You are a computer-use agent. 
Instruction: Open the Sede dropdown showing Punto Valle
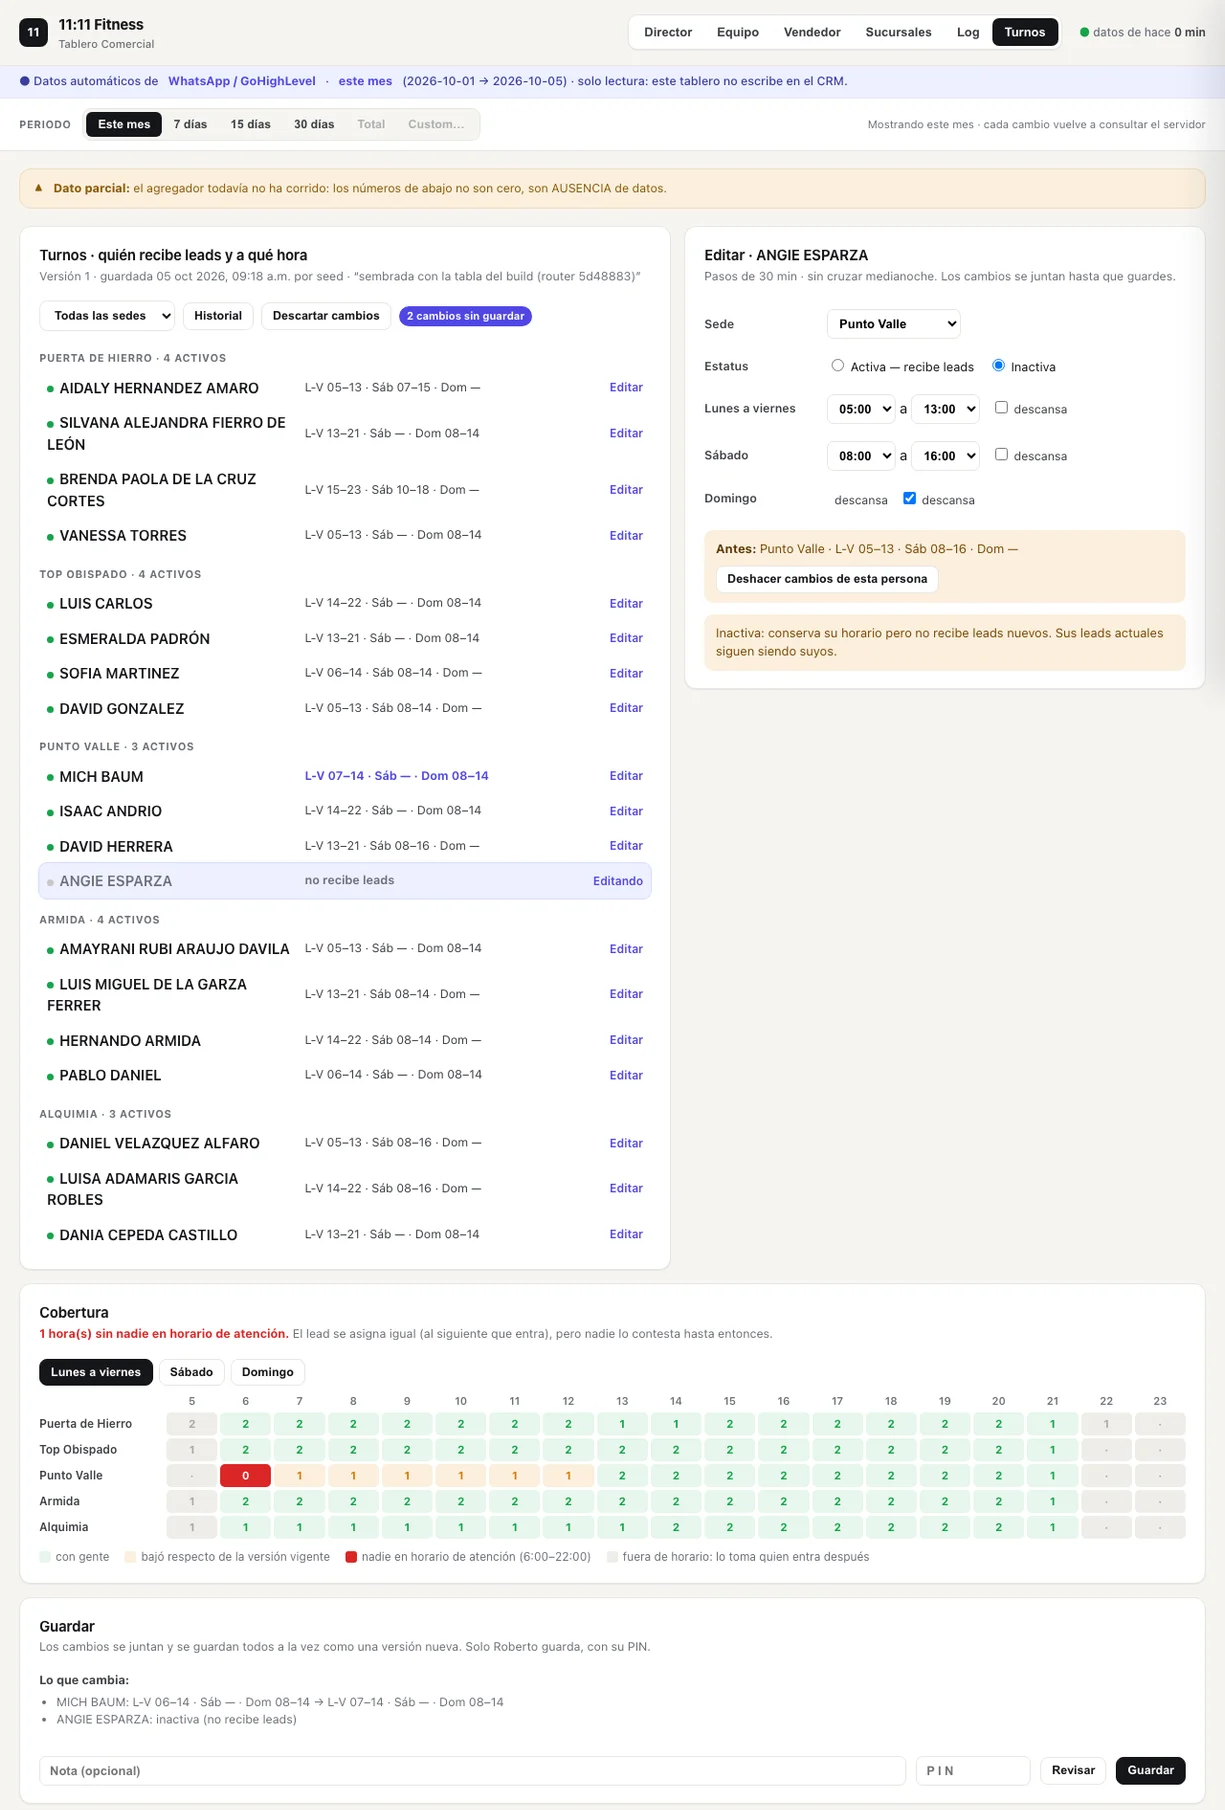pyautogui.click(x=894, y=324)
